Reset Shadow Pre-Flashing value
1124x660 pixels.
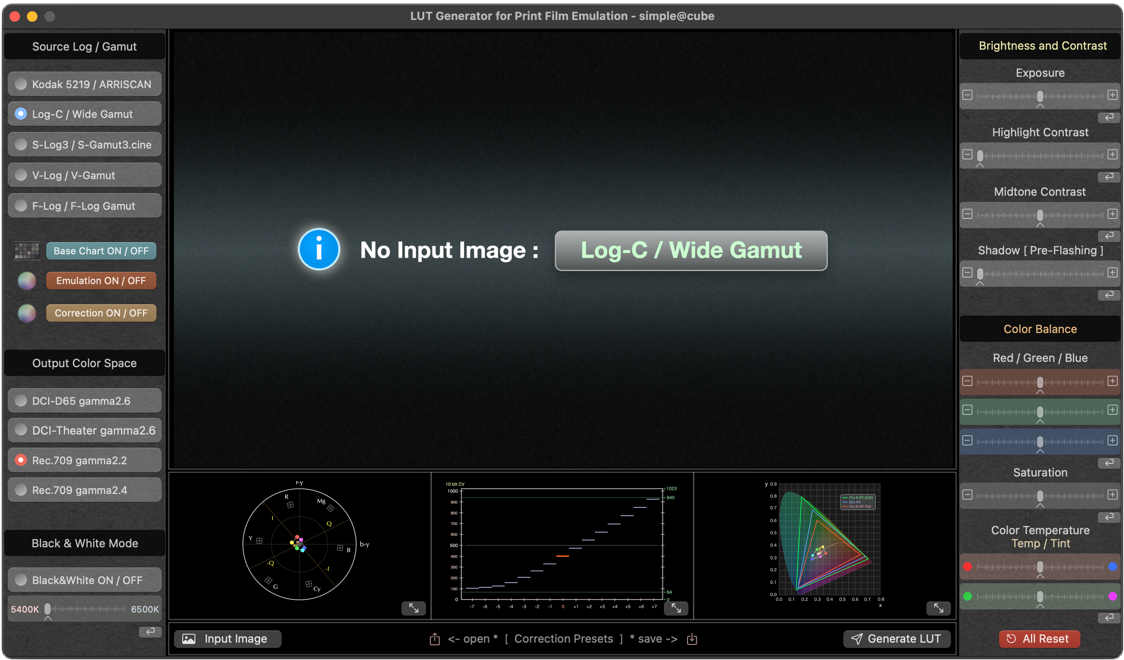1109,295
